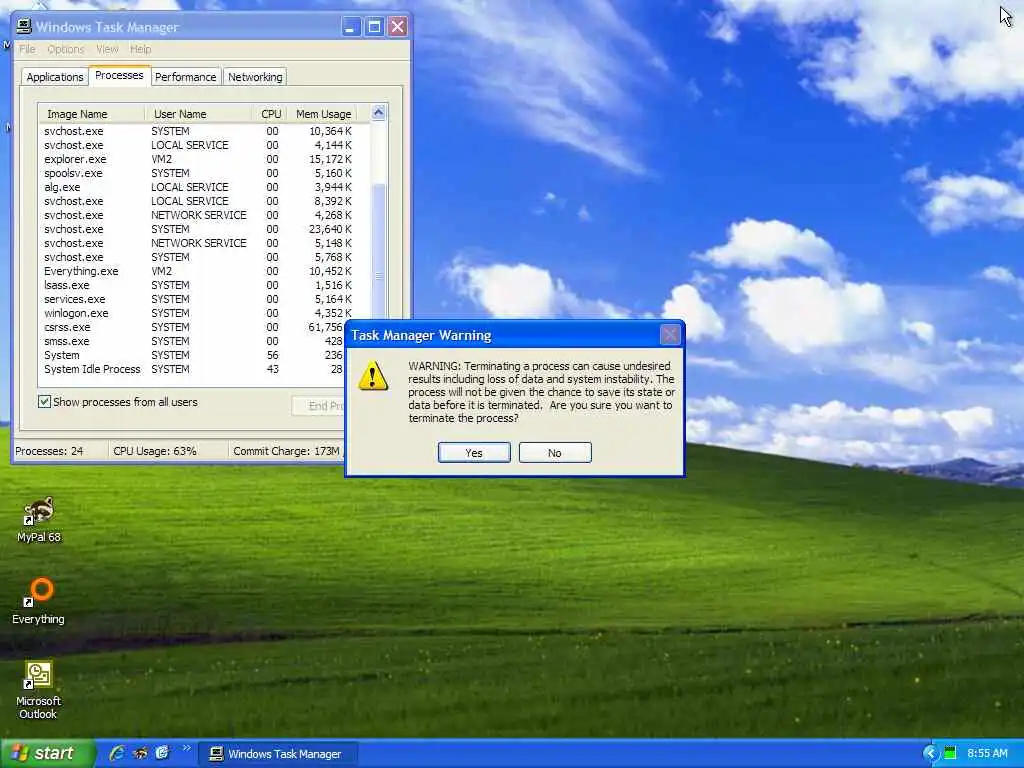The image size is (1024, 768).
Task: Switch to the Performance tab
Action: click(185, 77)
